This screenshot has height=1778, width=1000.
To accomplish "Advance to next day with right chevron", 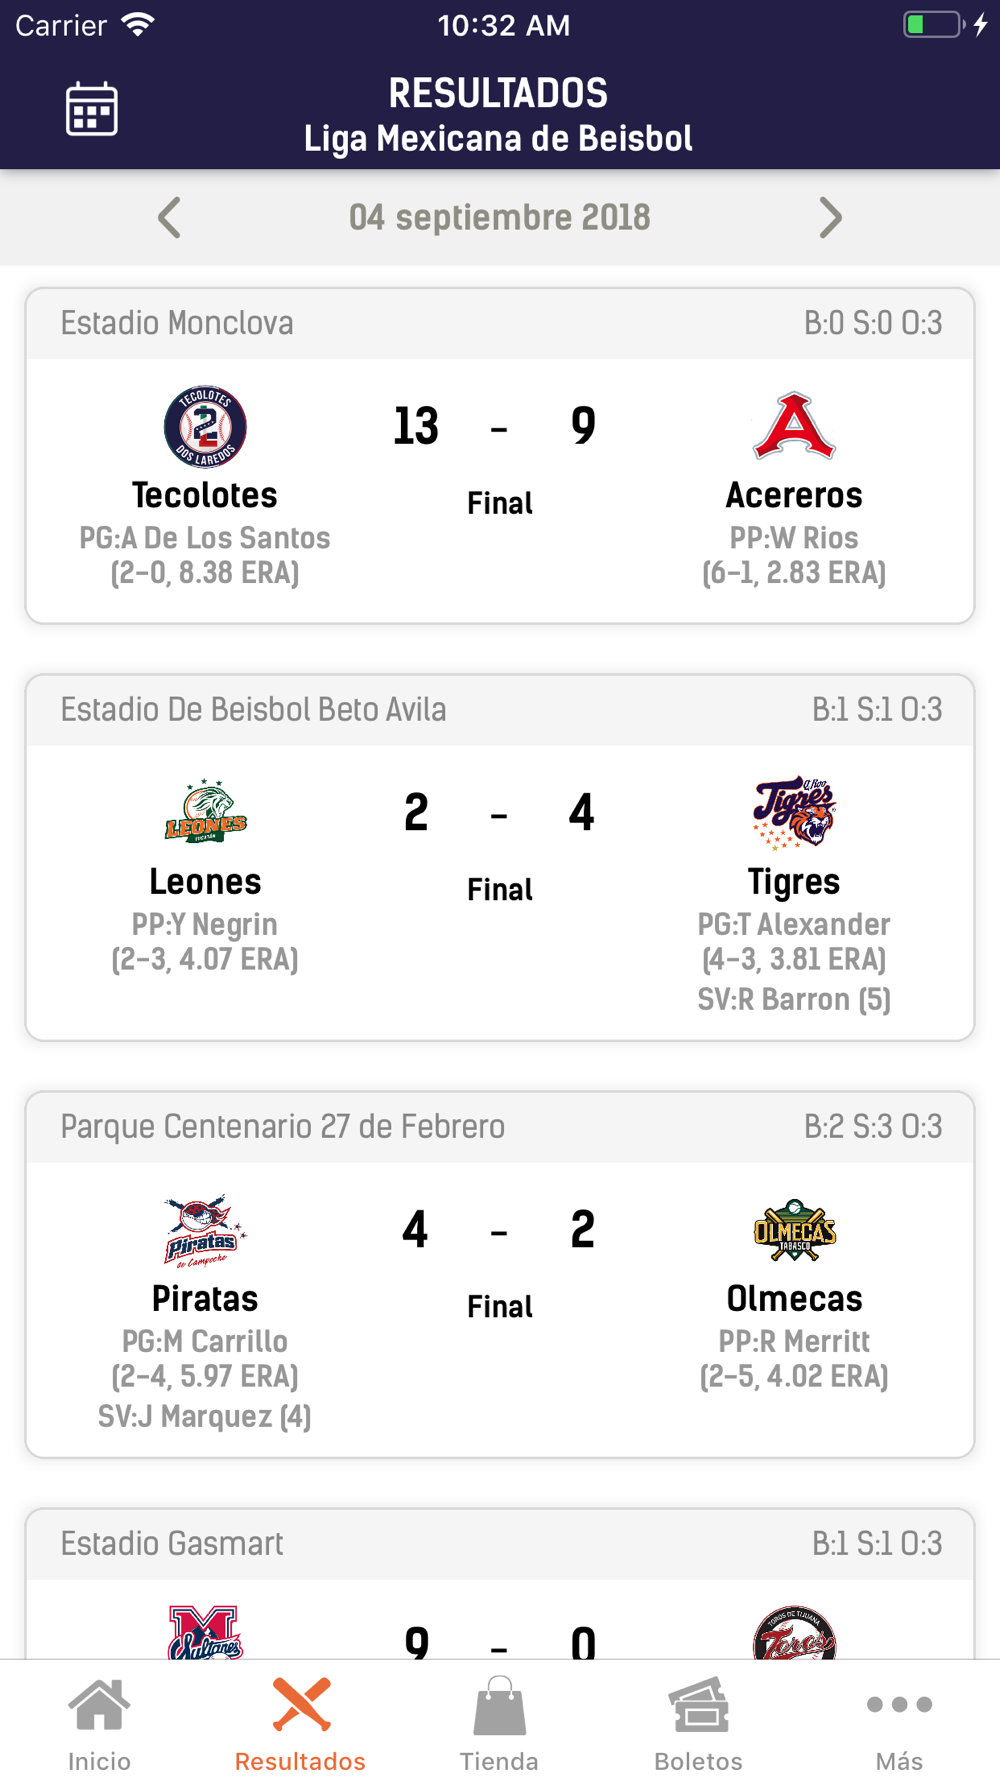I will (830, 217).
